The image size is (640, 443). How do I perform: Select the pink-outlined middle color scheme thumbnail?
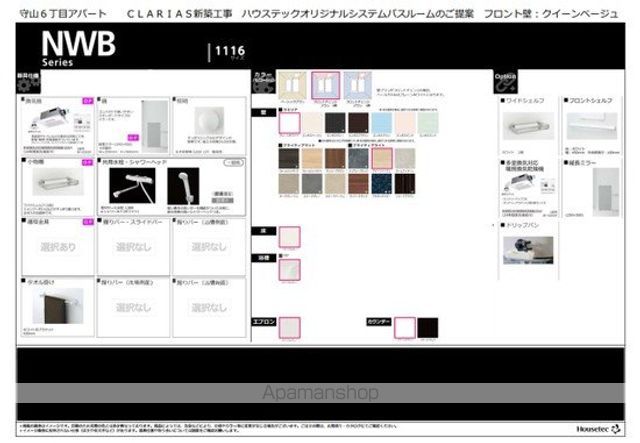pyautogui.click(x=325, y=85)
